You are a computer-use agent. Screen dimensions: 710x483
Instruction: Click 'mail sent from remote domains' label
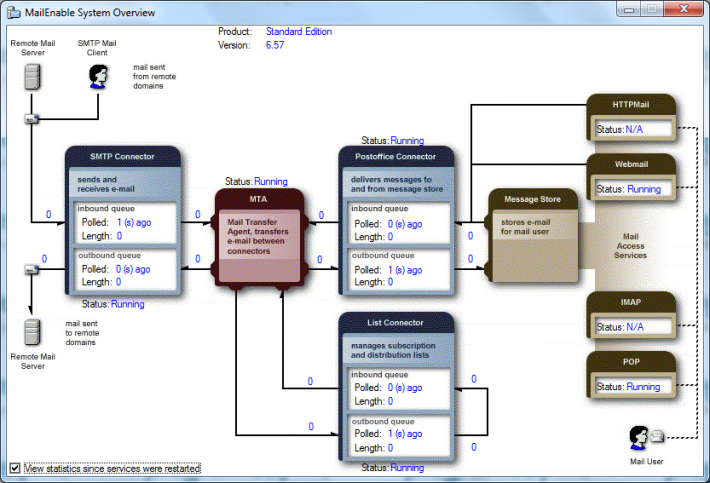(x=154, y=77)
